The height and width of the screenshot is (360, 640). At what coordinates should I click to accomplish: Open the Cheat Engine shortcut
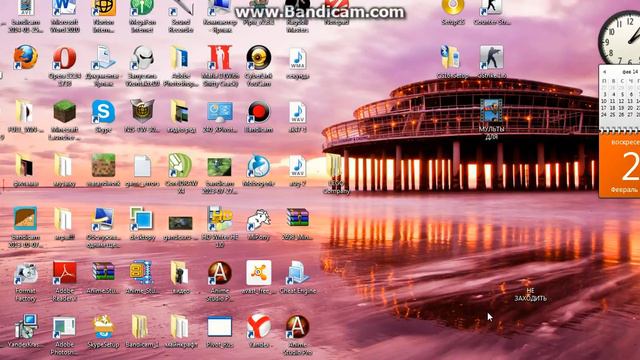click(298, 273)
